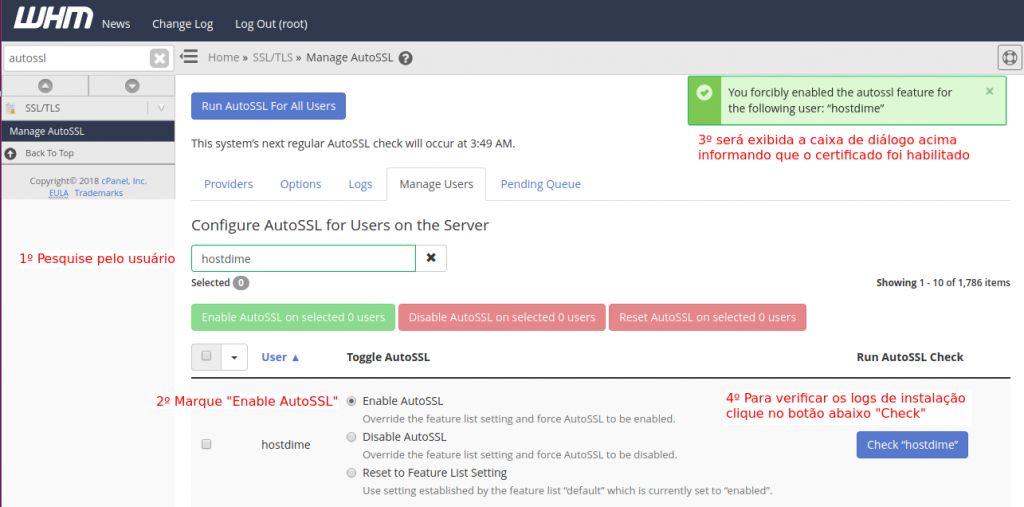Click the green success check icon
Screen dimensions: 1024x507
[x=704, y=93]
